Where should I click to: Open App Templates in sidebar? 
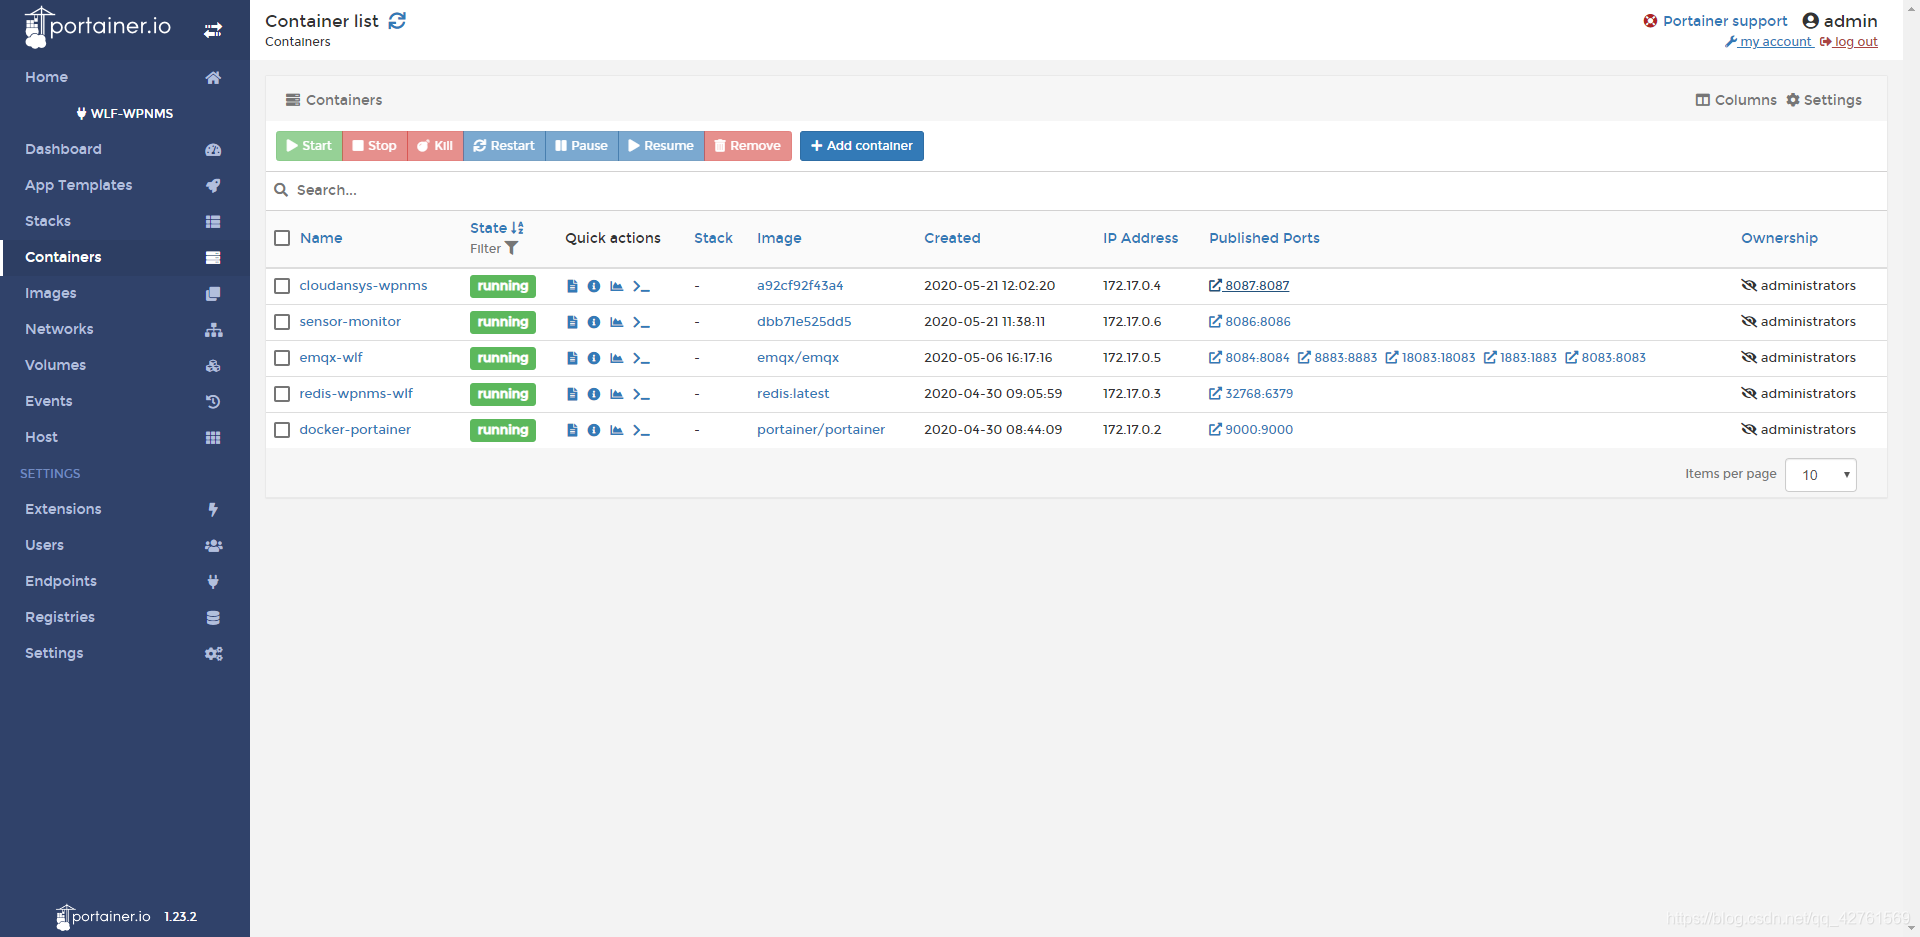tap(125, 185)
